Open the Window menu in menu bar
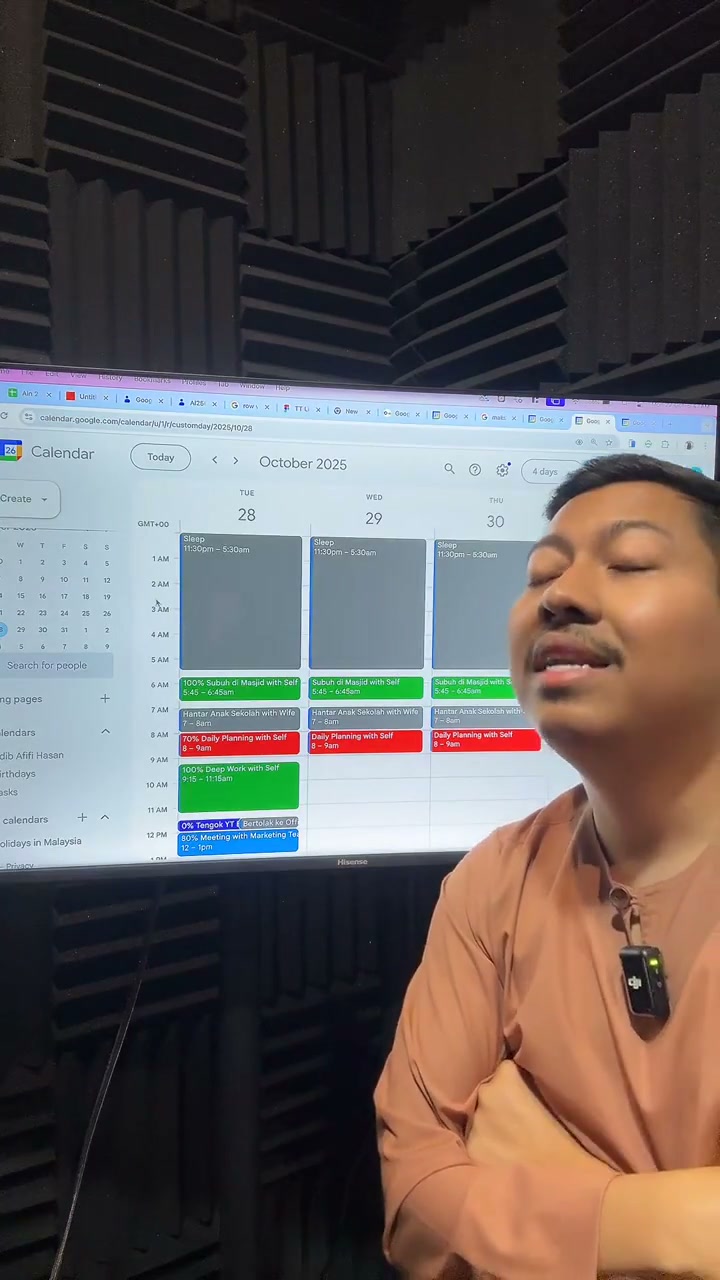 coord(254,385)
